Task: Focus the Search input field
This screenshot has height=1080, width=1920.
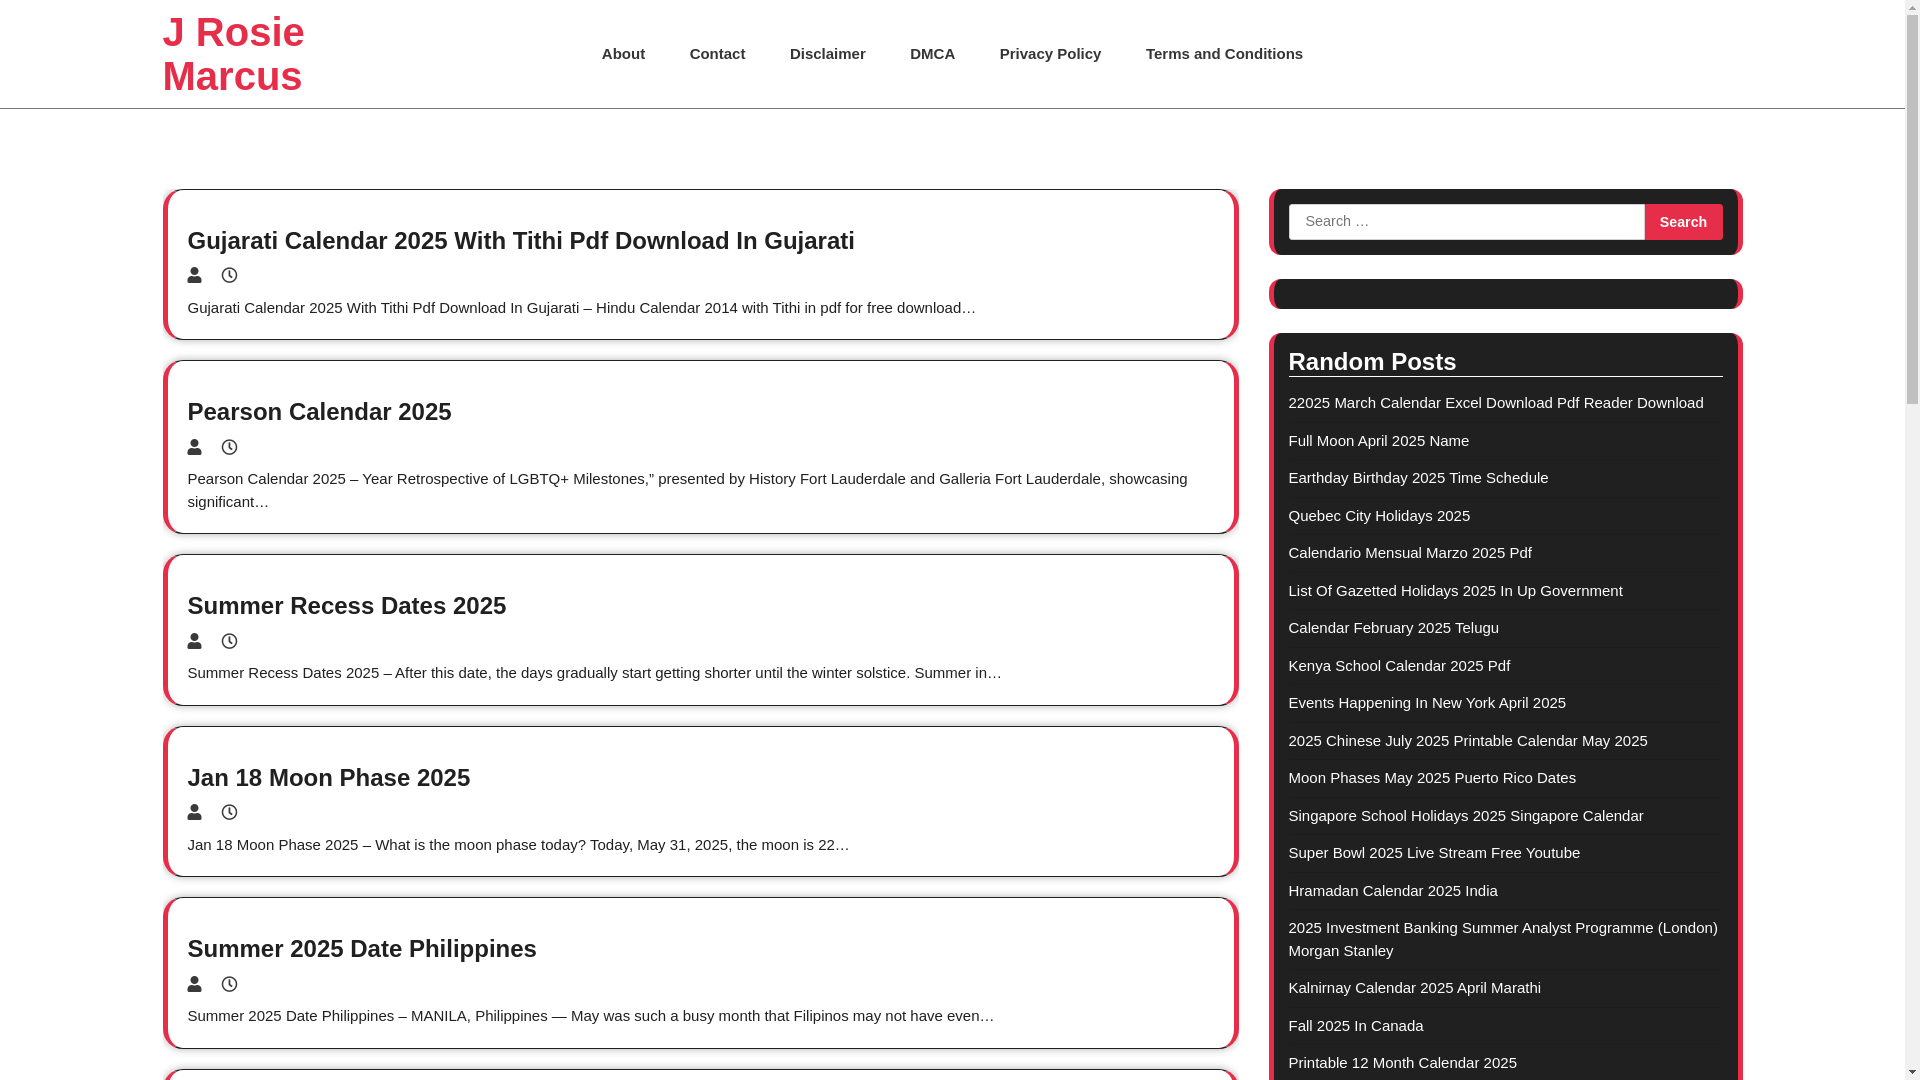Action: click(x=1466, y=222)
